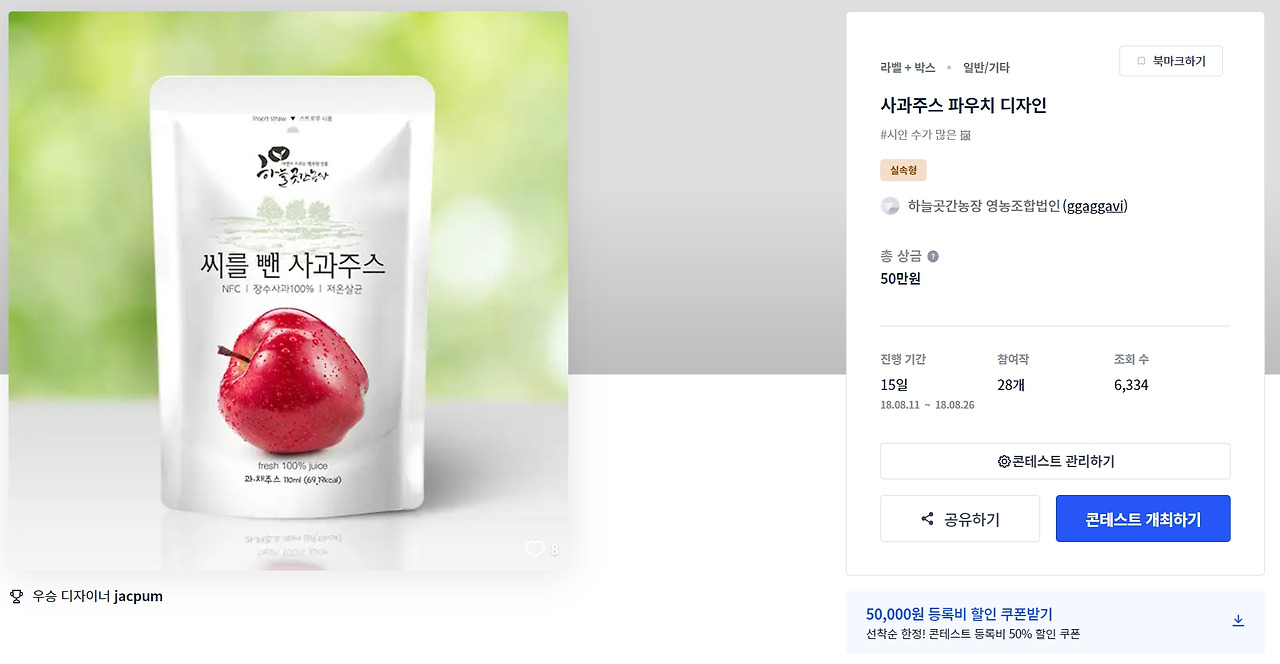Open winning designer jacpum's profile
The width and height of the screenshot is (1280, 664).
tap(138, 596)
